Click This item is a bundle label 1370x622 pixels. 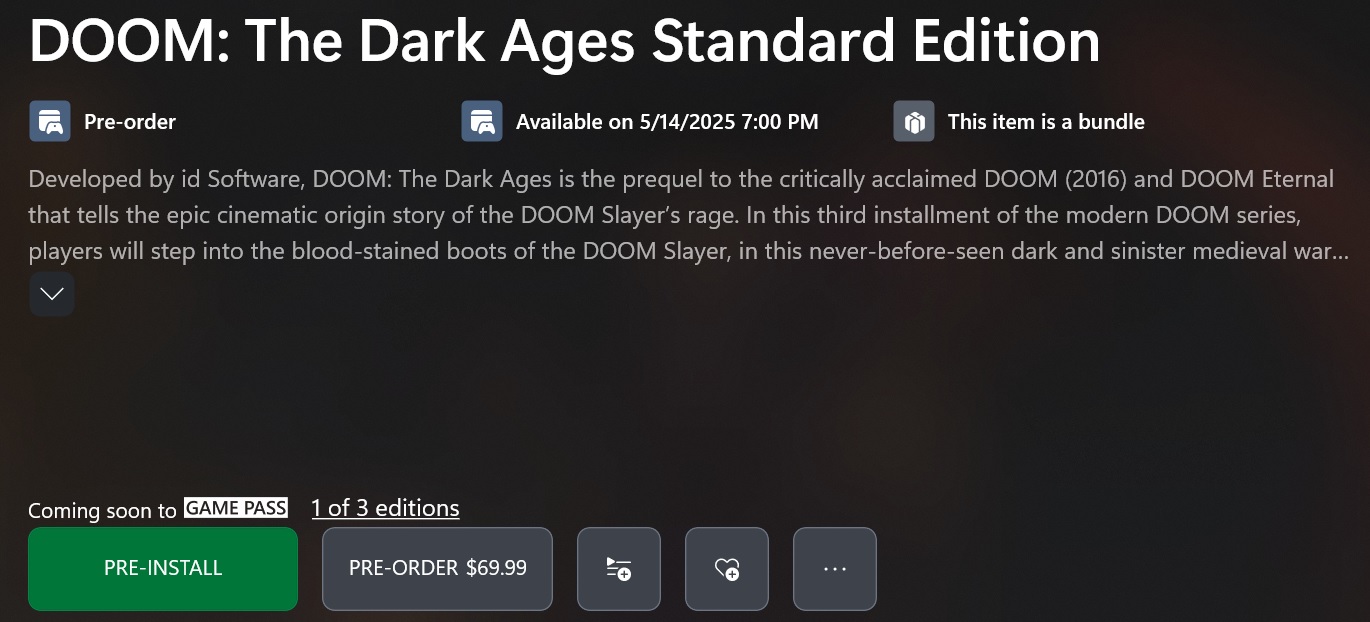pyautogui.click(x=1046, y=122)
